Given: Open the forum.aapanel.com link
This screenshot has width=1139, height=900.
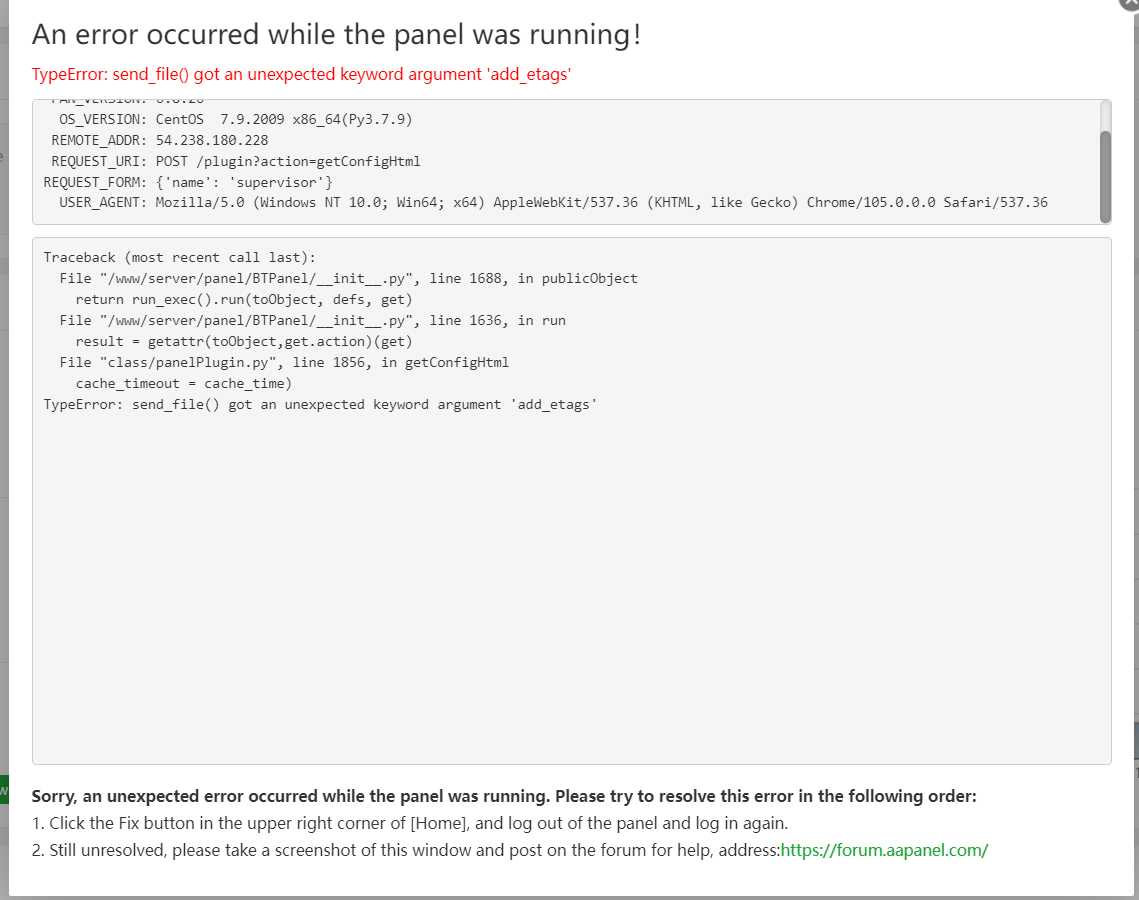Looking at the screenshot, I should (884, 850).
